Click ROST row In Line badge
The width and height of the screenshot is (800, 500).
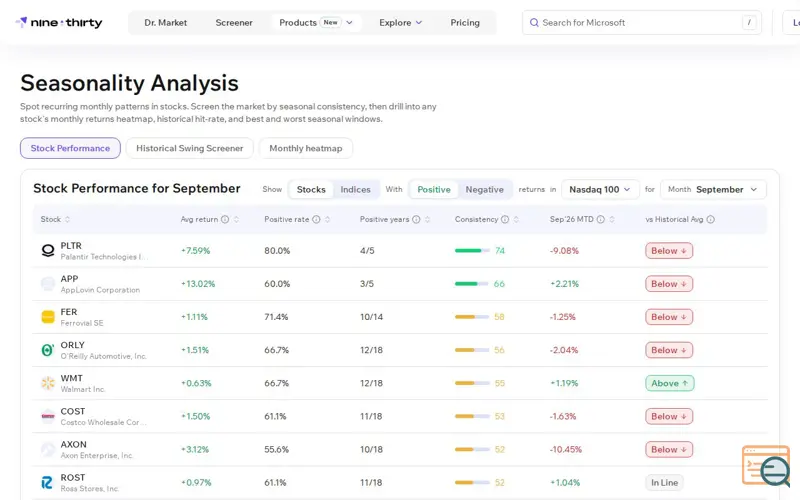[x=664, y=483]
